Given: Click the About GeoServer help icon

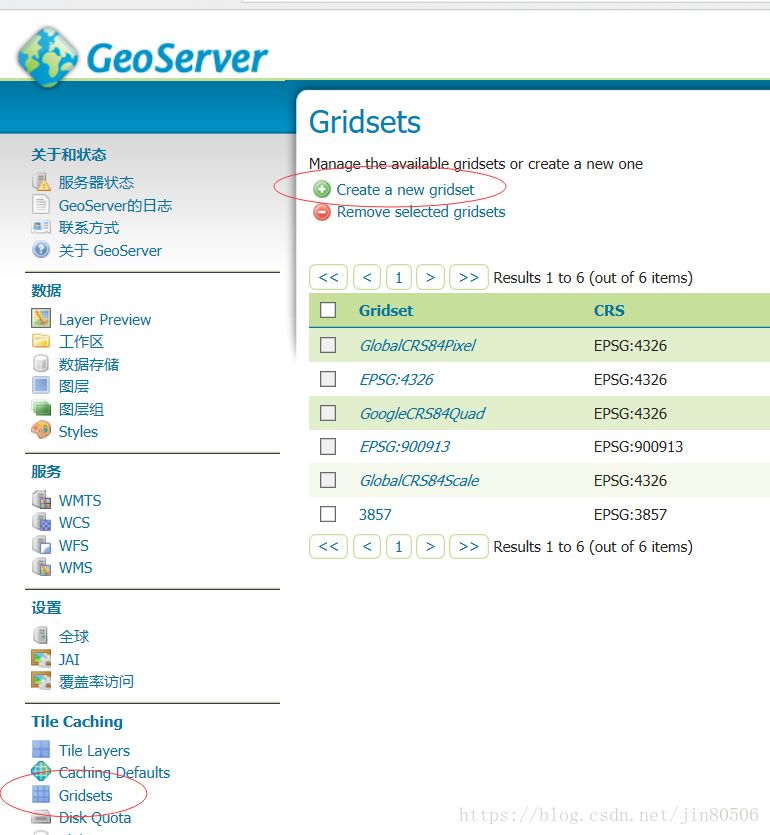Looking at the screenshot, I should point(41,249).
